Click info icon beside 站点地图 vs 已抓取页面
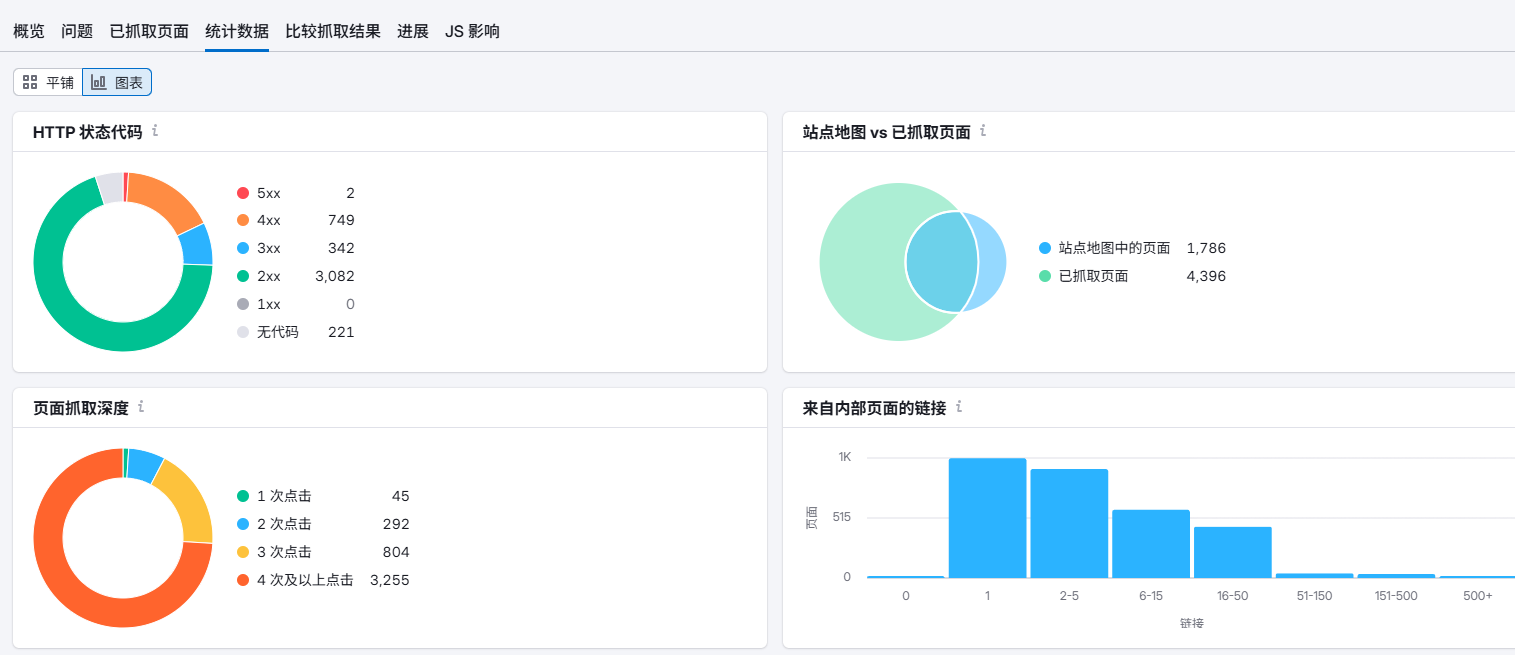Screen dimensions: 1515x655 pos(983,131)
